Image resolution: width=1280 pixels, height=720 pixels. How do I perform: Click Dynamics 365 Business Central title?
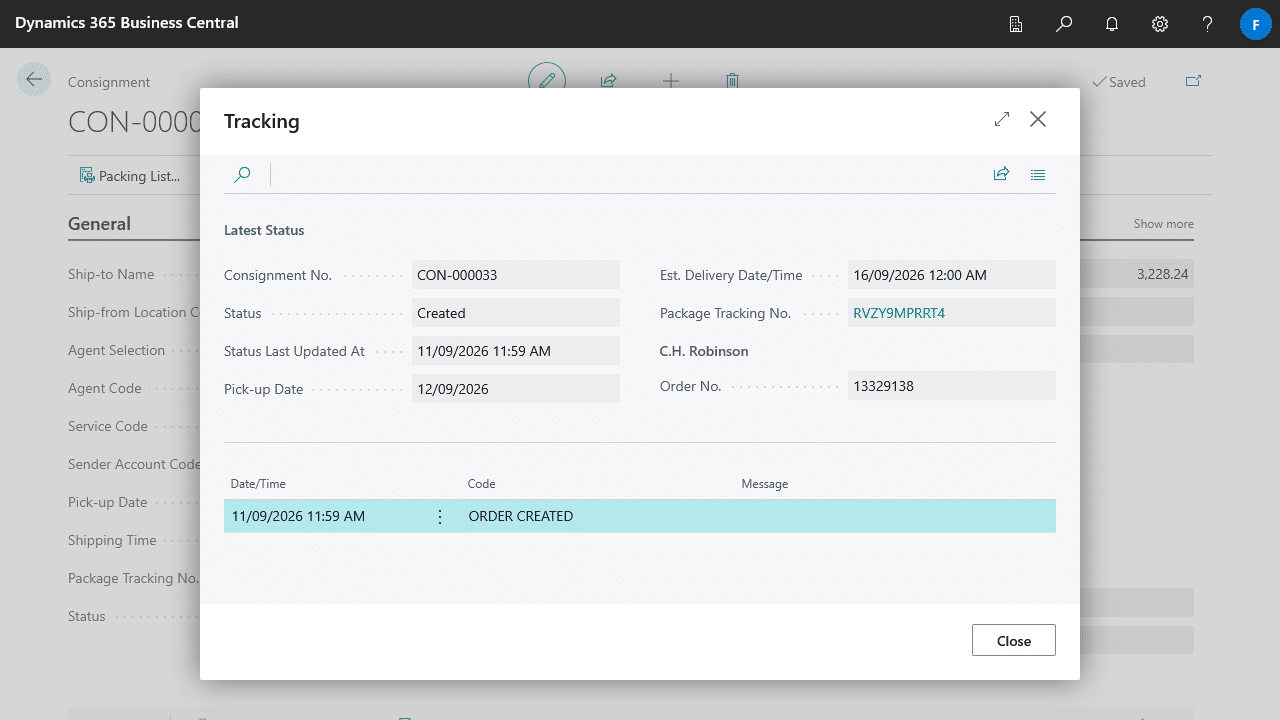pyautogui.click(x=127, y=22)
